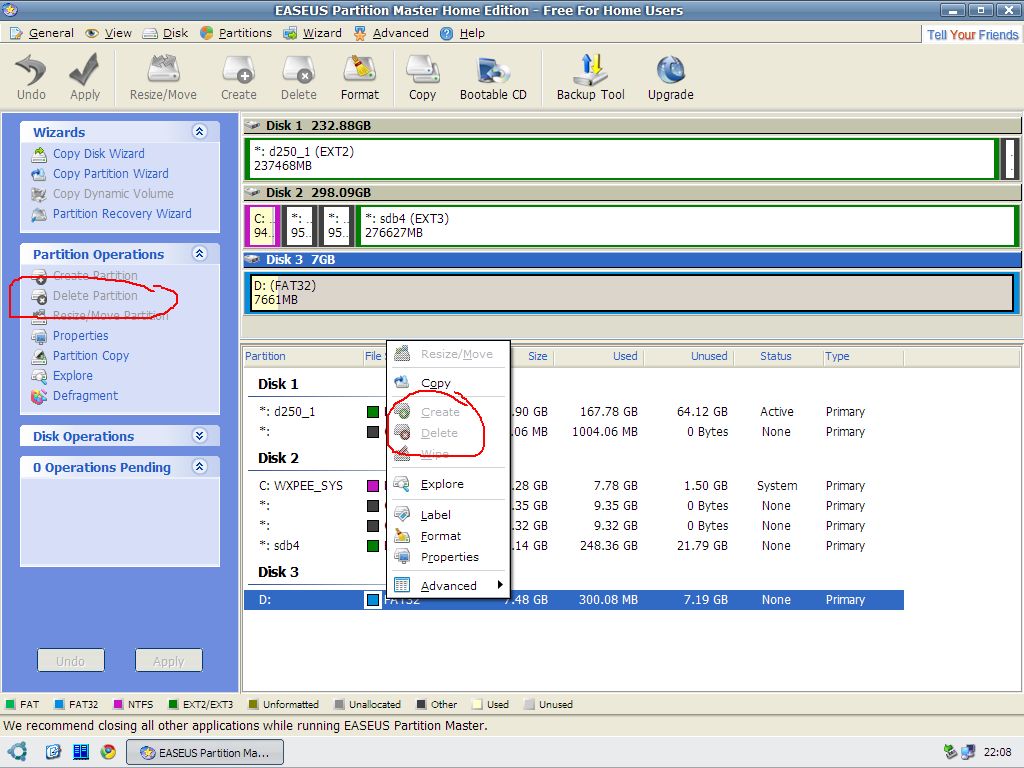Click the blue FAT32 swatch for D:

tap(373, 600)
